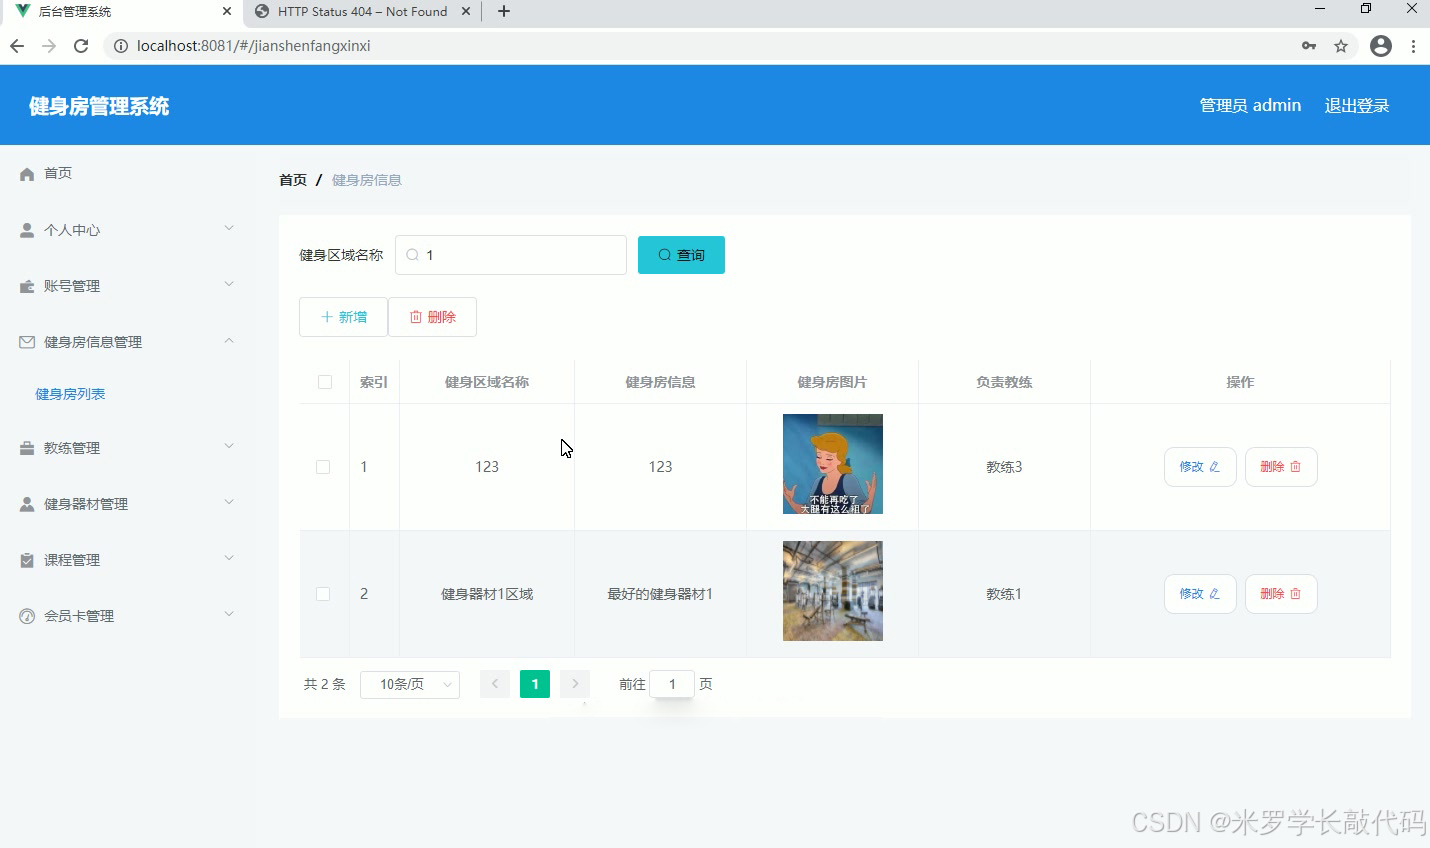
Task: Select the 个人中心 person icon
Action: [x=25, y=229]
